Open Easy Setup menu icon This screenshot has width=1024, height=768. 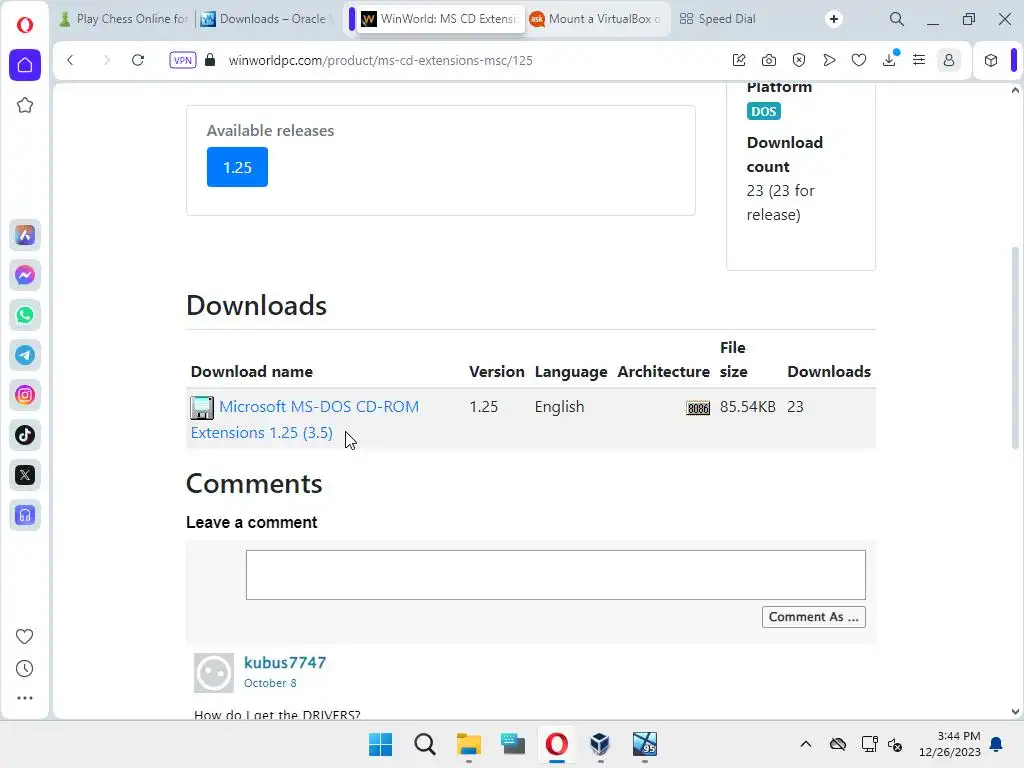(x=919, y=60)
